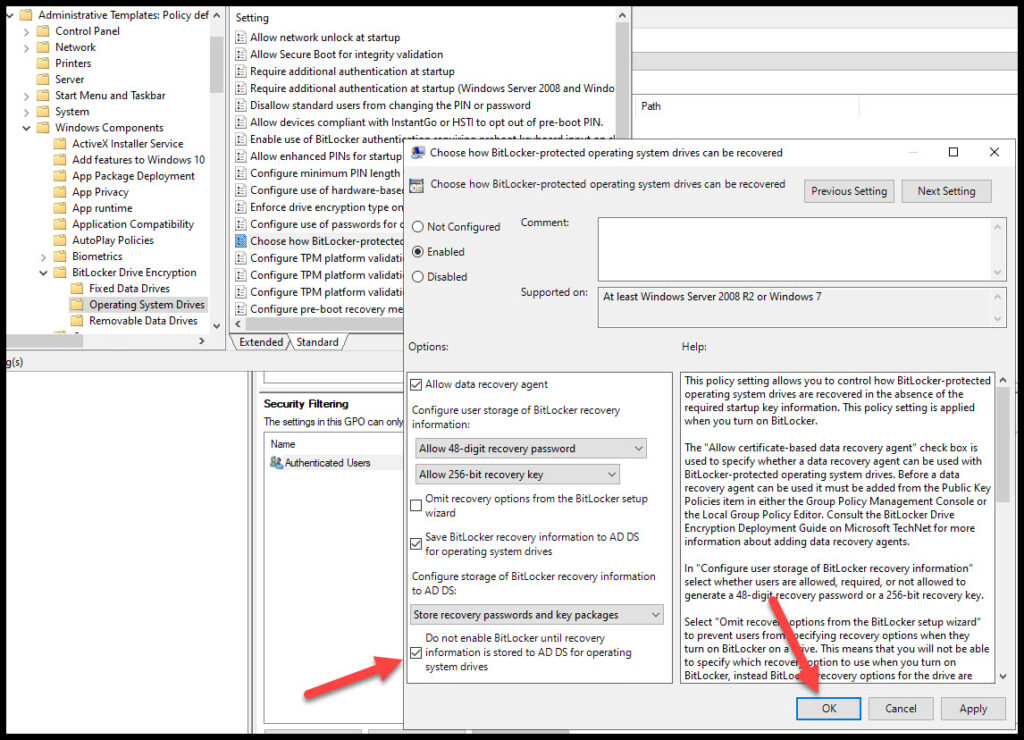Select the Add features to Windows 10 node
The width and height of the screenshot is (1024, 740).
click(x=138, y=160)
